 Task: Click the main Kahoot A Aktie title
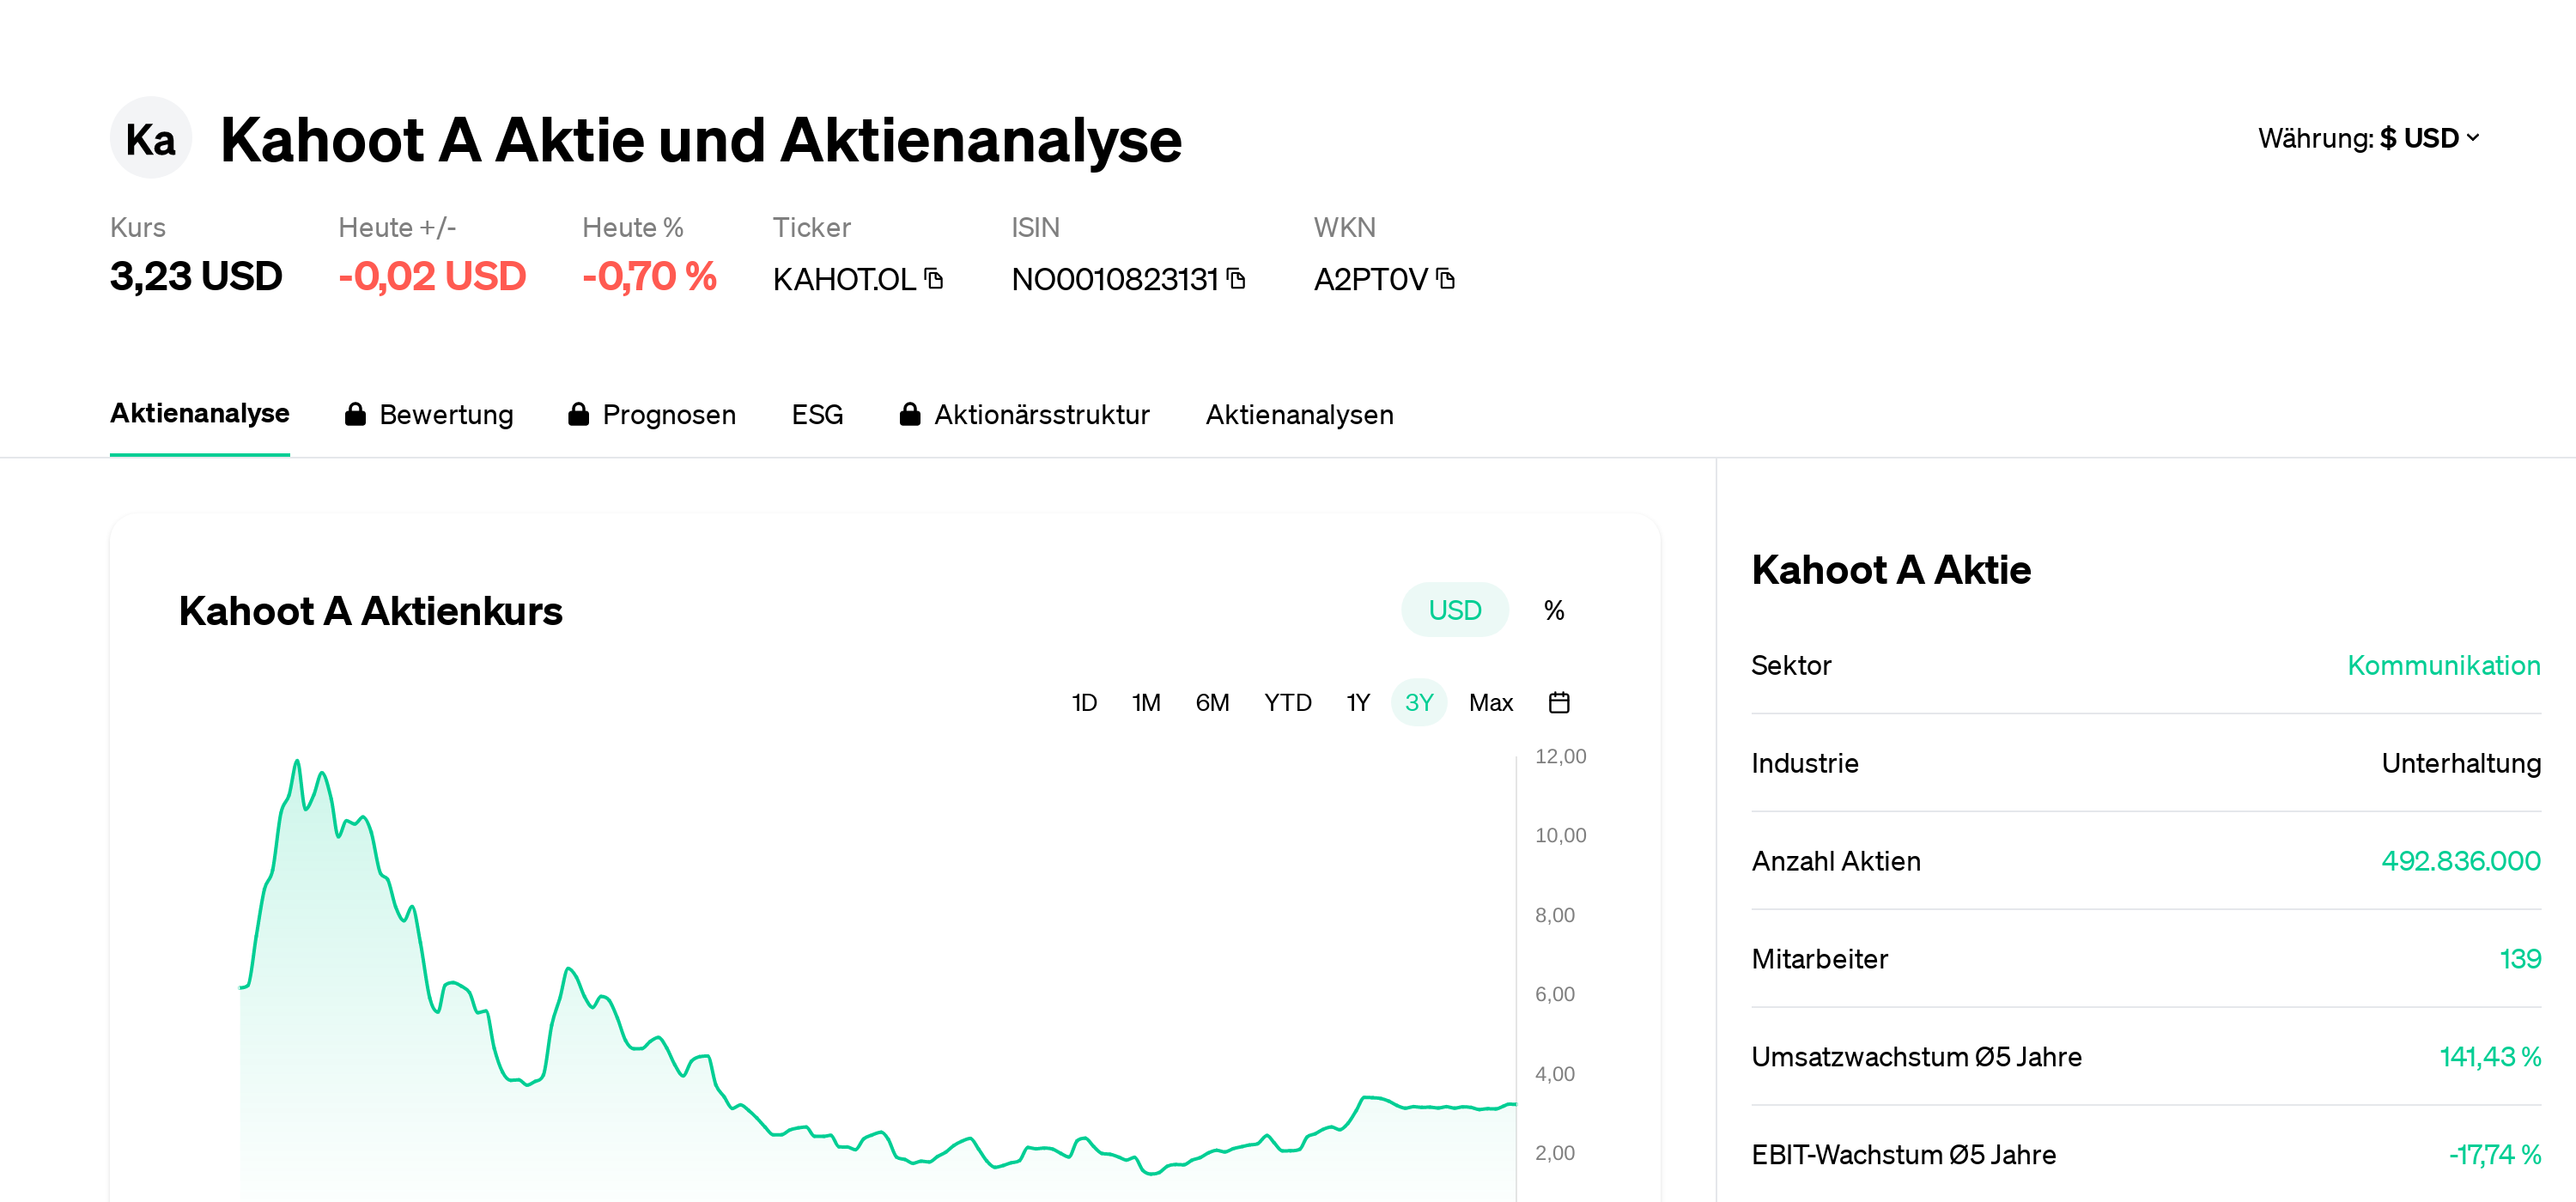(700, 139)
